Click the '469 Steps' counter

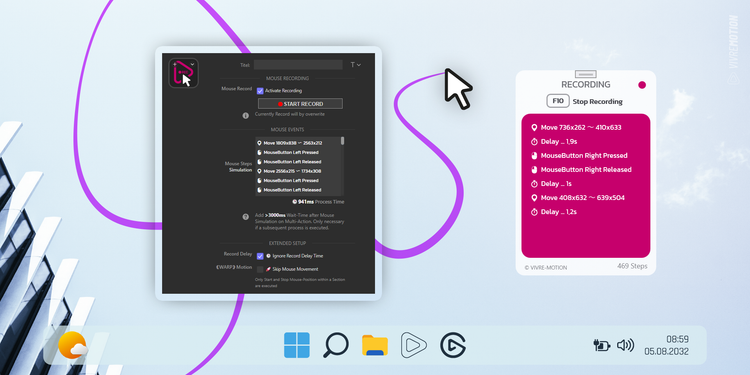click(x=632, y=266)
